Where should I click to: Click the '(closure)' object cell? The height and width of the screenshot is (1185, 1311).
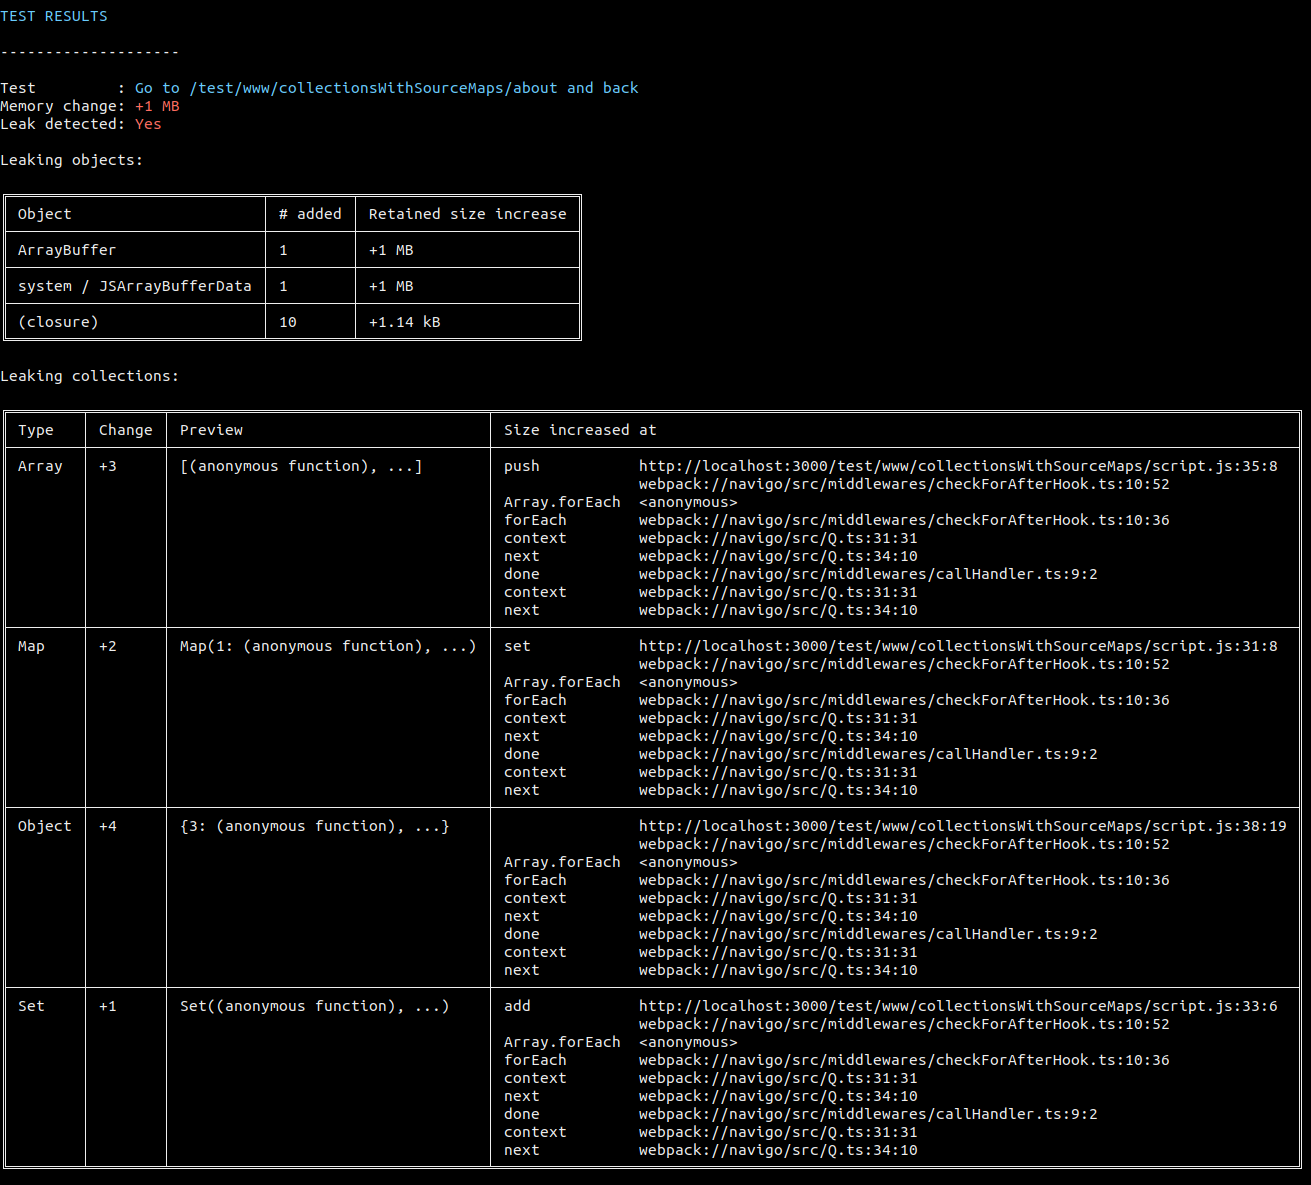tap(58, 322)
